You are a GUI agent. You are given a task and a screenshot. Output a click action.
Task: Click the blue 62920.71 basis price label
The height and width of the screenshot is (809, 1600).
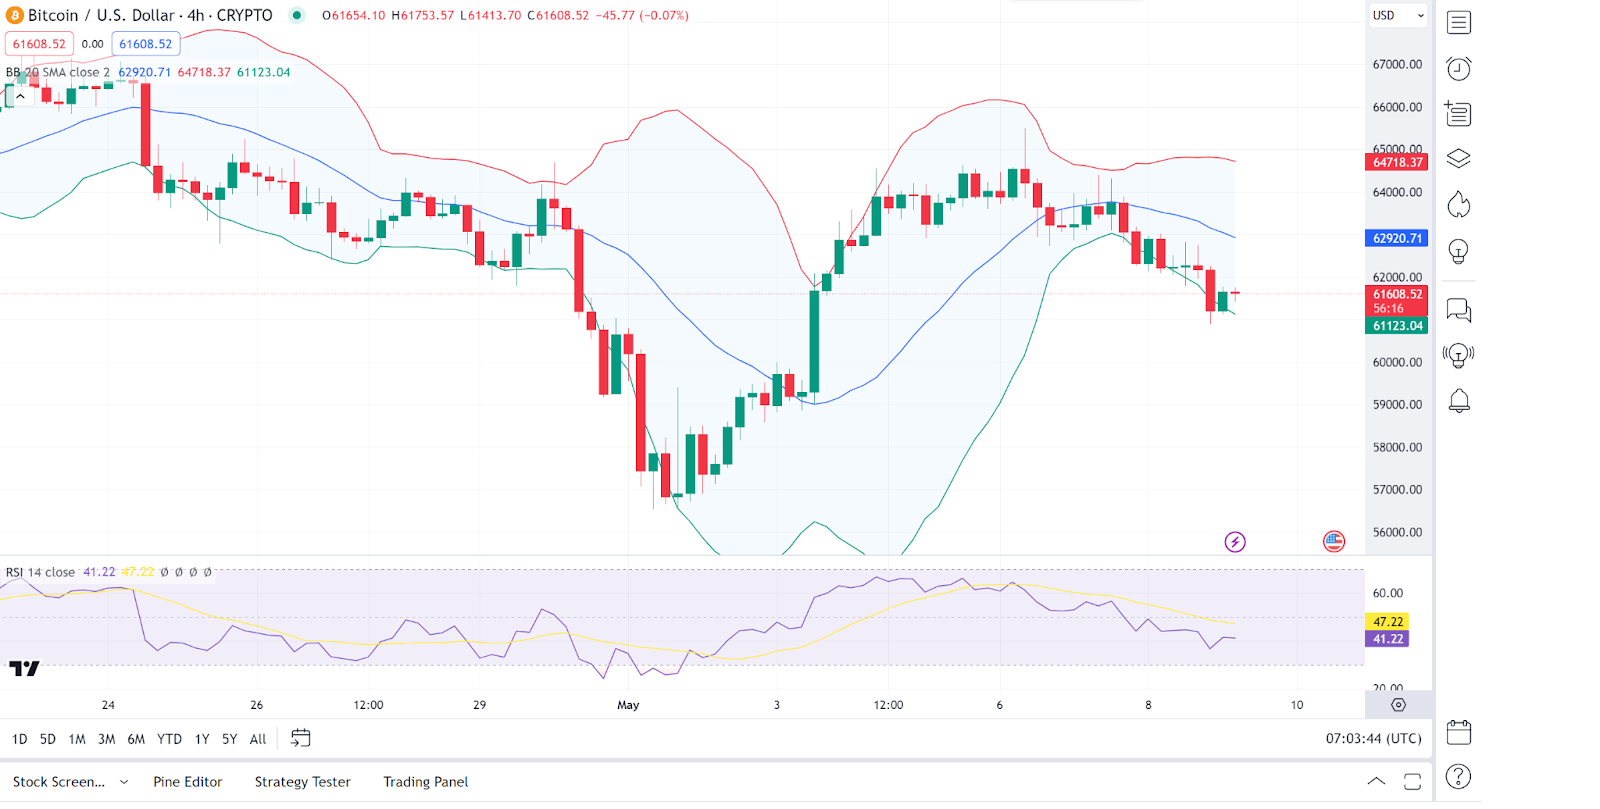coord(1397,238)
